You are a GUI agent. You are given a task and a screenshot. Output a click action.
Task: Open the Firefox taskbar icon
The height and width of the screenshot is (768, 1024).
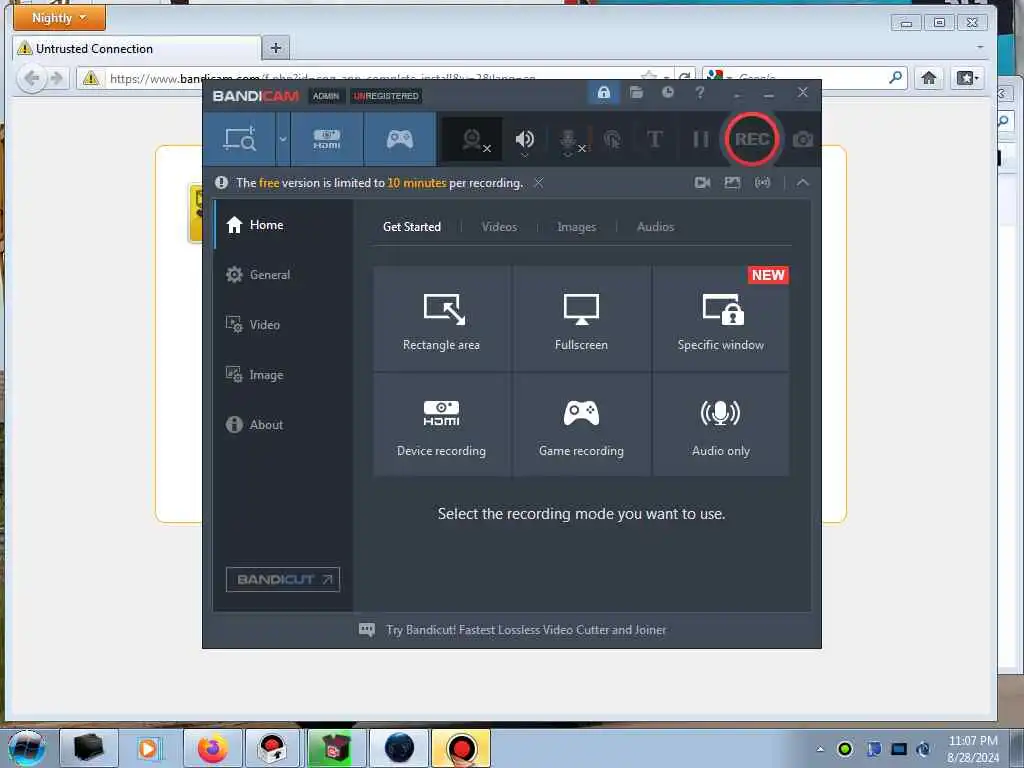click(x=212, y=748)
